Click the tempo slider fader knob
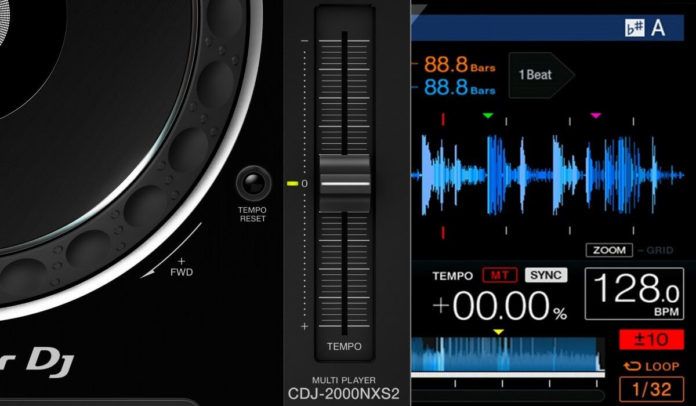This screenshot has width=696, height=406. [344, 183]
